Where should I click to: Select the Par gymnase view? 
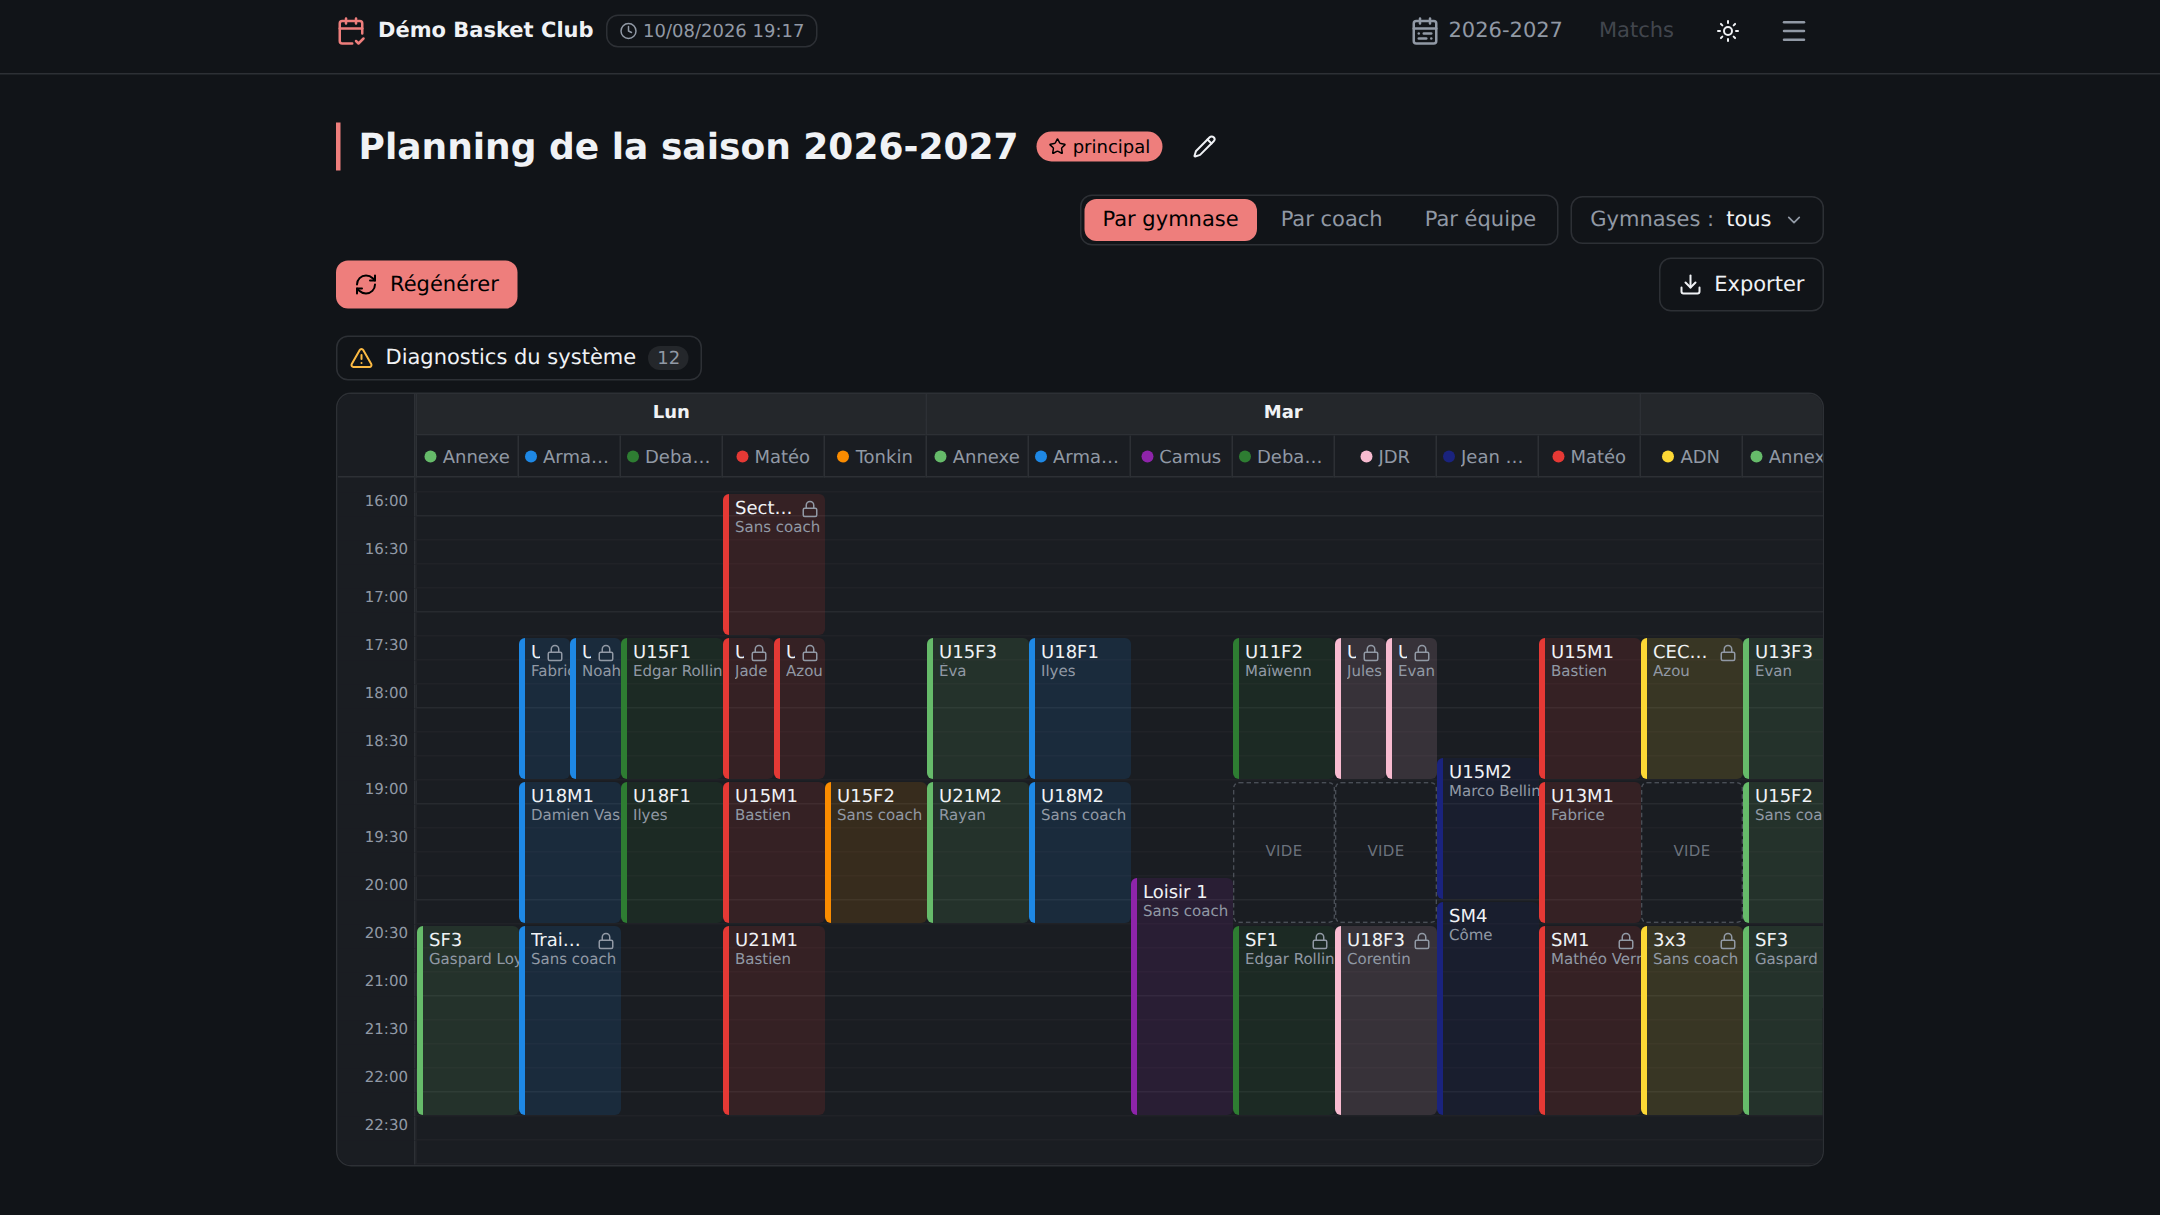click(1170, 220)
